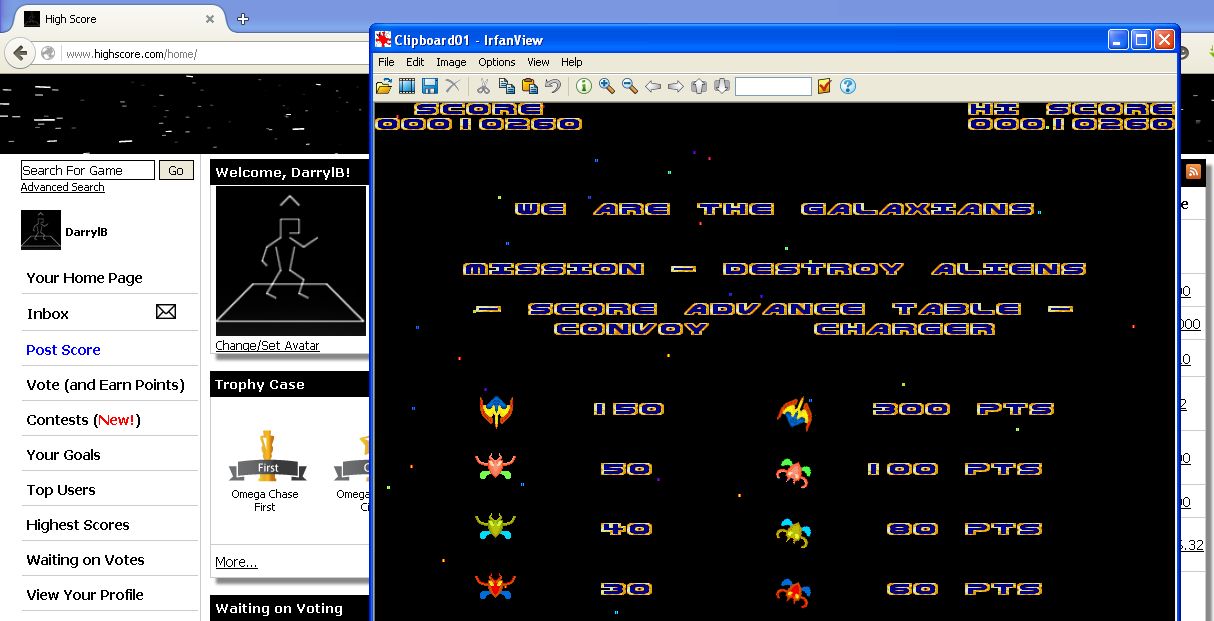Click the Open file icon in IrfanView
The image size is (1214, 621).
coord(384,87)
